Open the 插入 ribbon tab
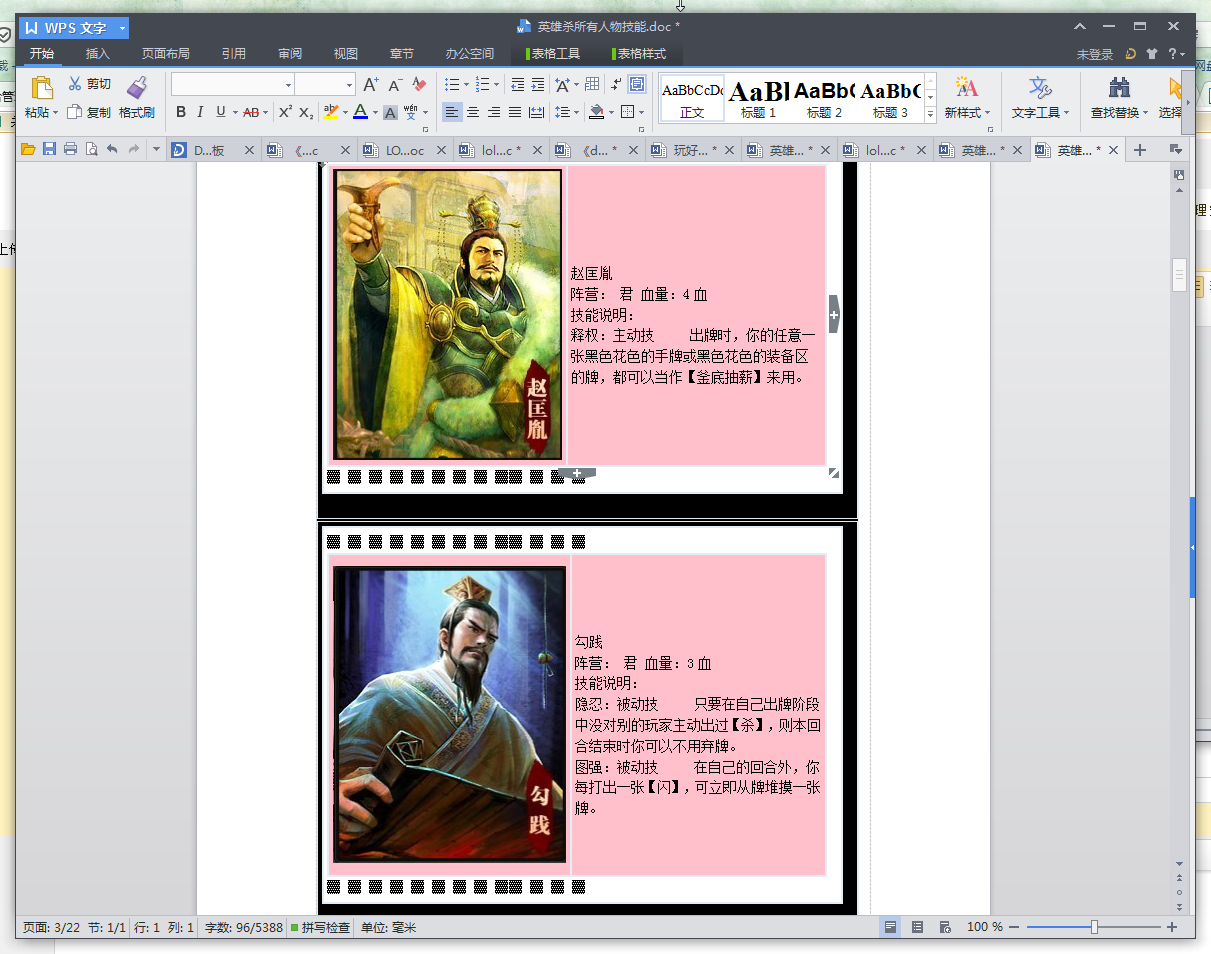1211x954 pixels. [x=98, y=54]
